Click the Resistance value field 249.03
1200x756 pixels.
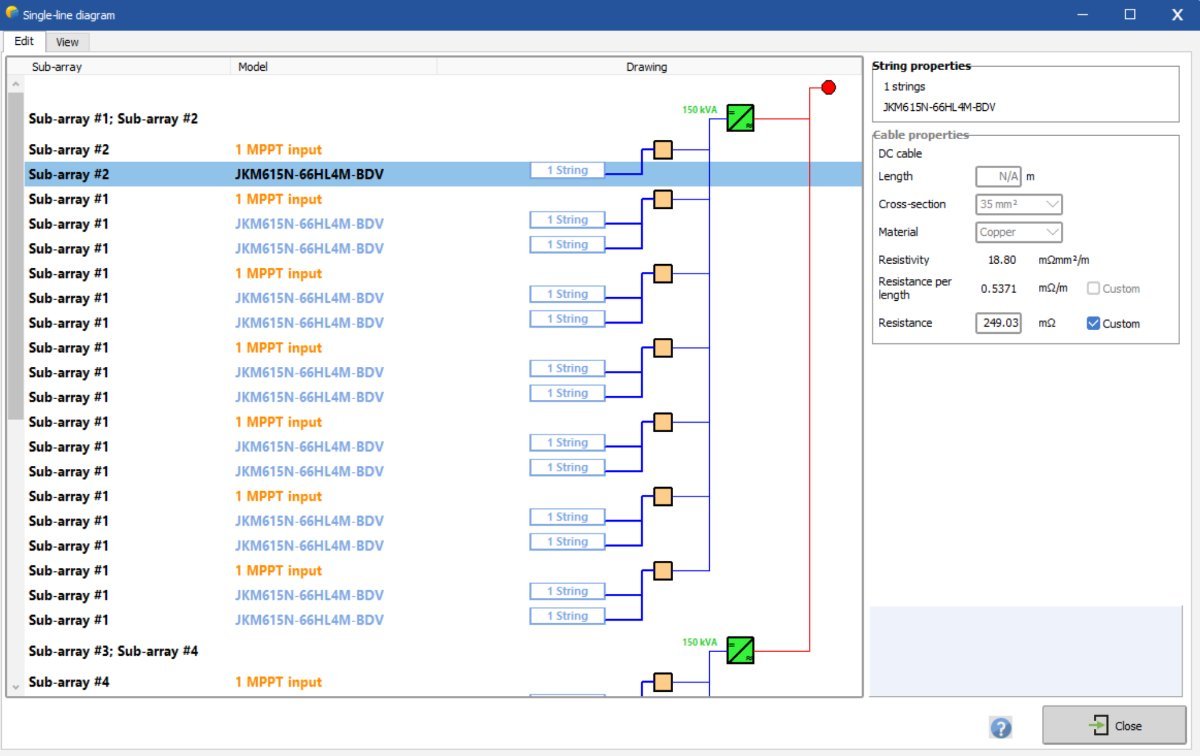tap(998, 324)
